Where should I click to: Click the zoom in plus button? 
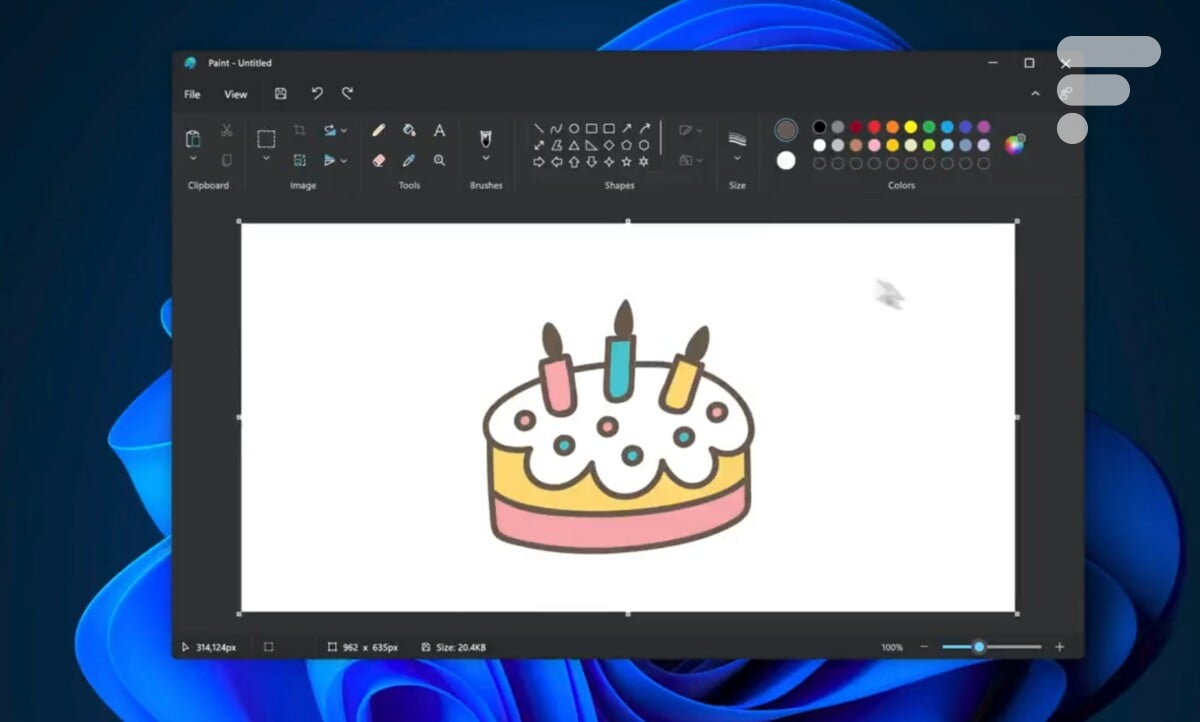coord(1059,647)
